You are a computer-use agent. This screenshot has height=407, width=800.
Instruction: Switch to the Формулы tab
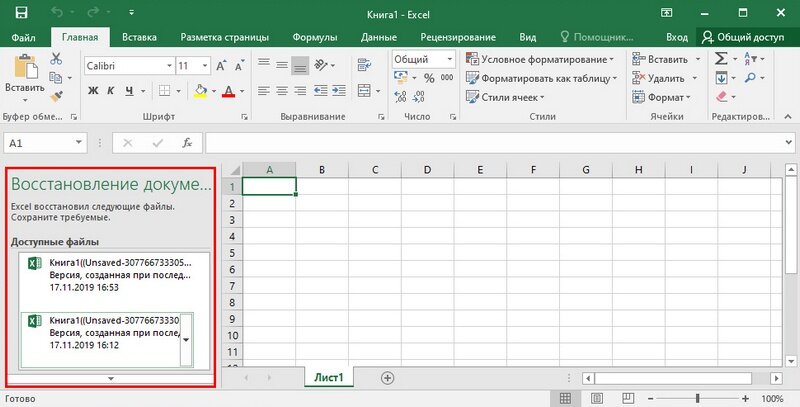[315, 37]
